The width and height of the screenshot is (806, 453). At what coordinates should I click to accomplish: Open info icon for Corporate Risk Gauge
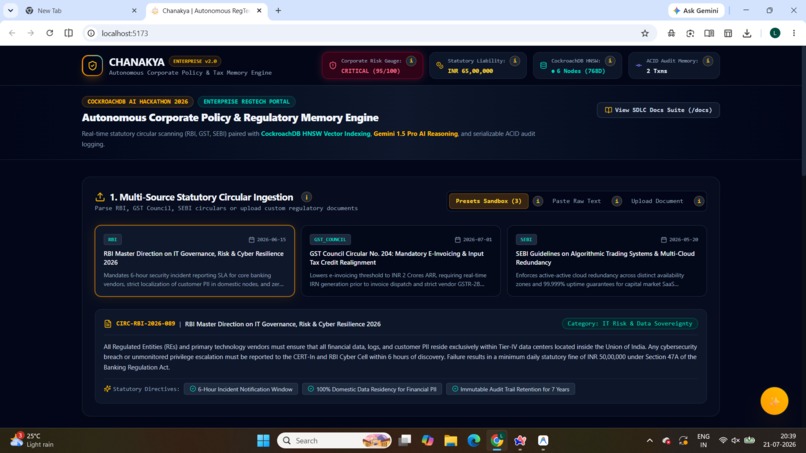click(x=411, y=61)
